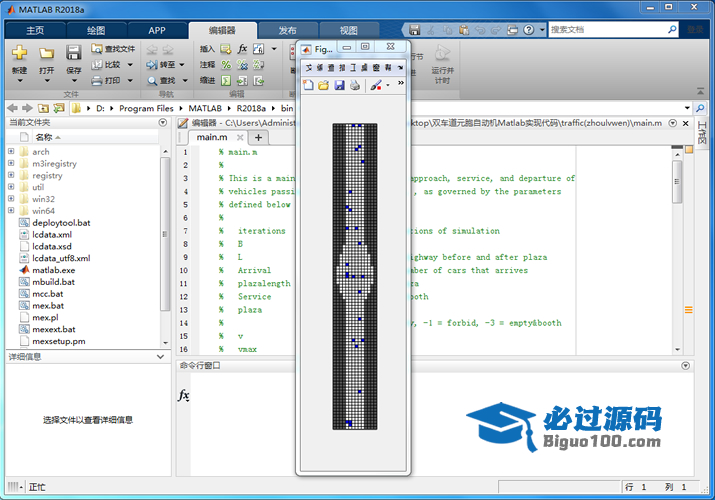Click the green % comment icon
Image resolution: width=715 pixels, height=500 pixels.
pos(226,65)
